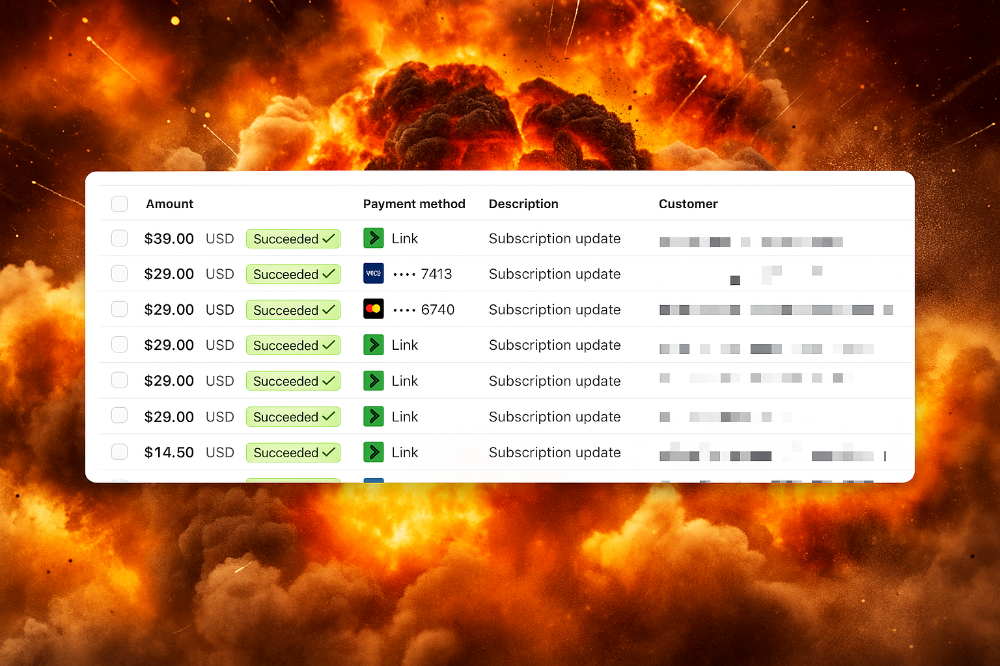The height and width of the screenshot is (666, 1000).
Task: Click the Link icon in the sixth row
Action: (373, 416)
